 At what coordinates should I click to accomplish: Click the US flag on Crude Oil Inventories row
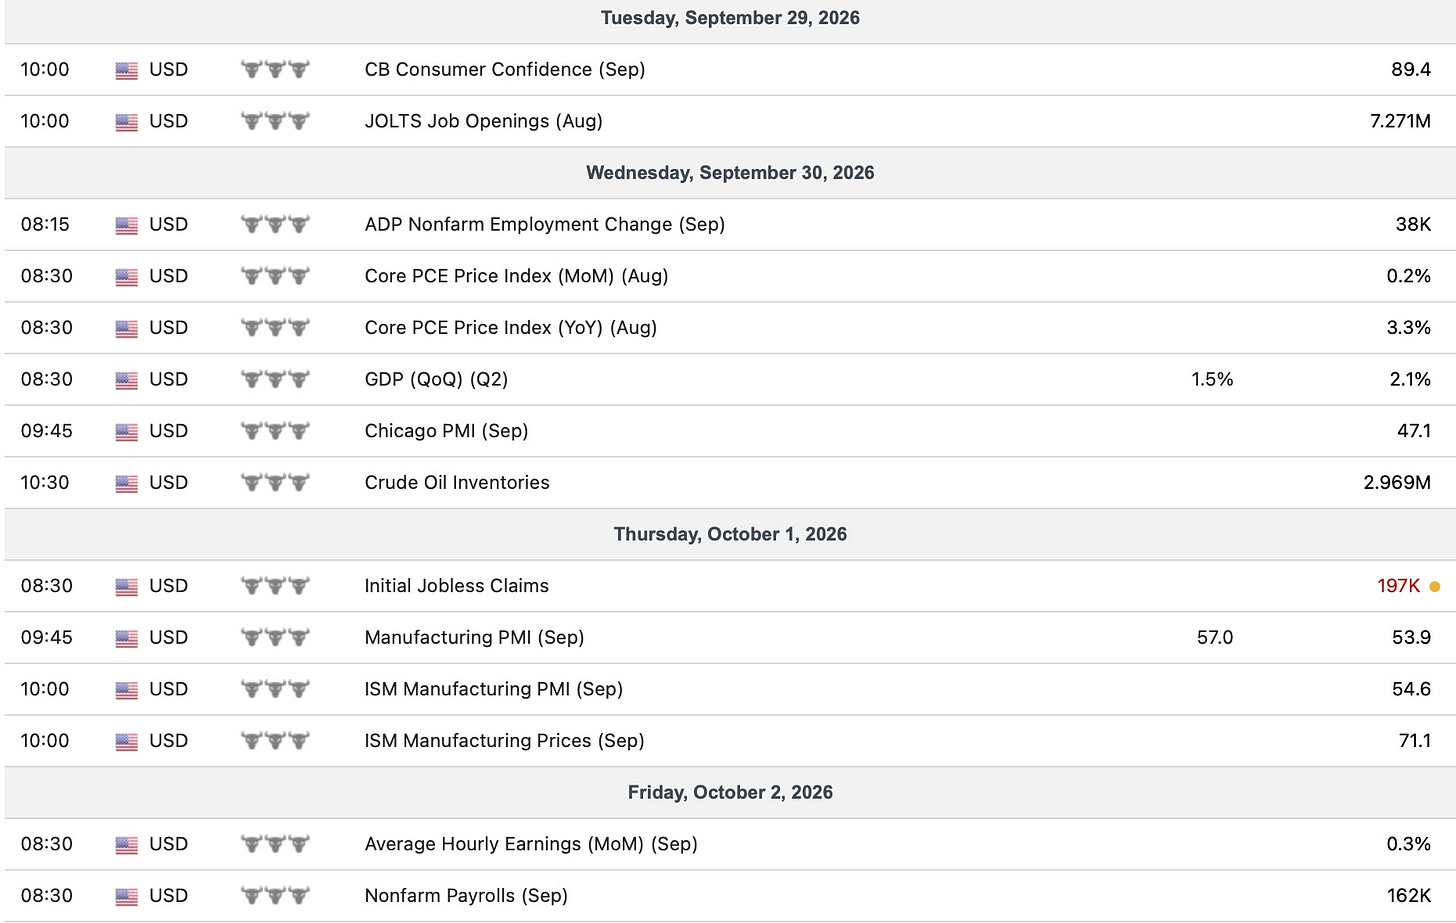tap(126, 483)
